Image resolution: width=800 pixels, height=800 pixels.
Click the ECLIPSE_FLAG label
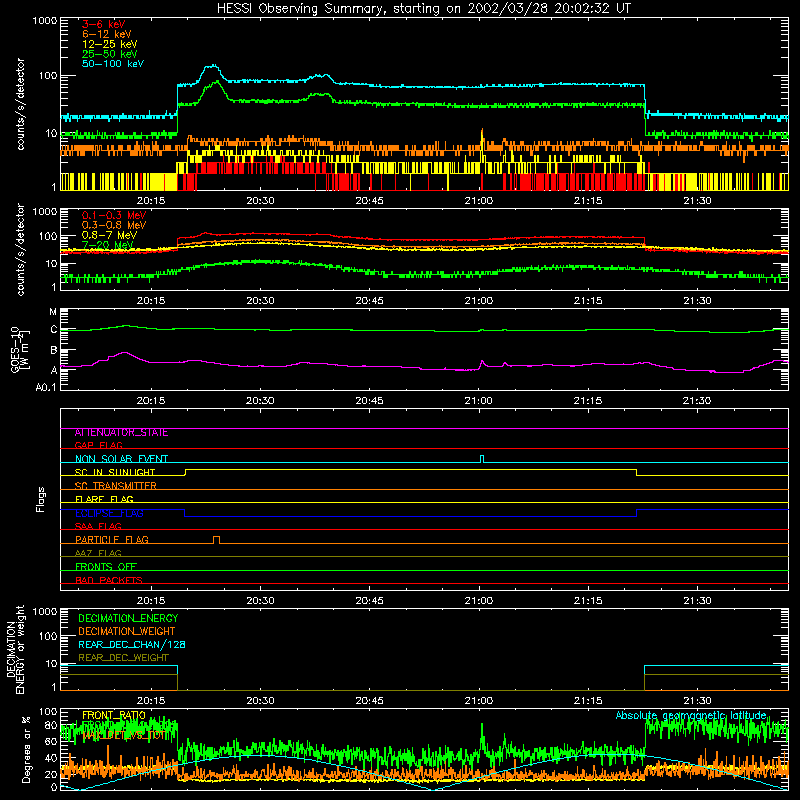point(109,513)
